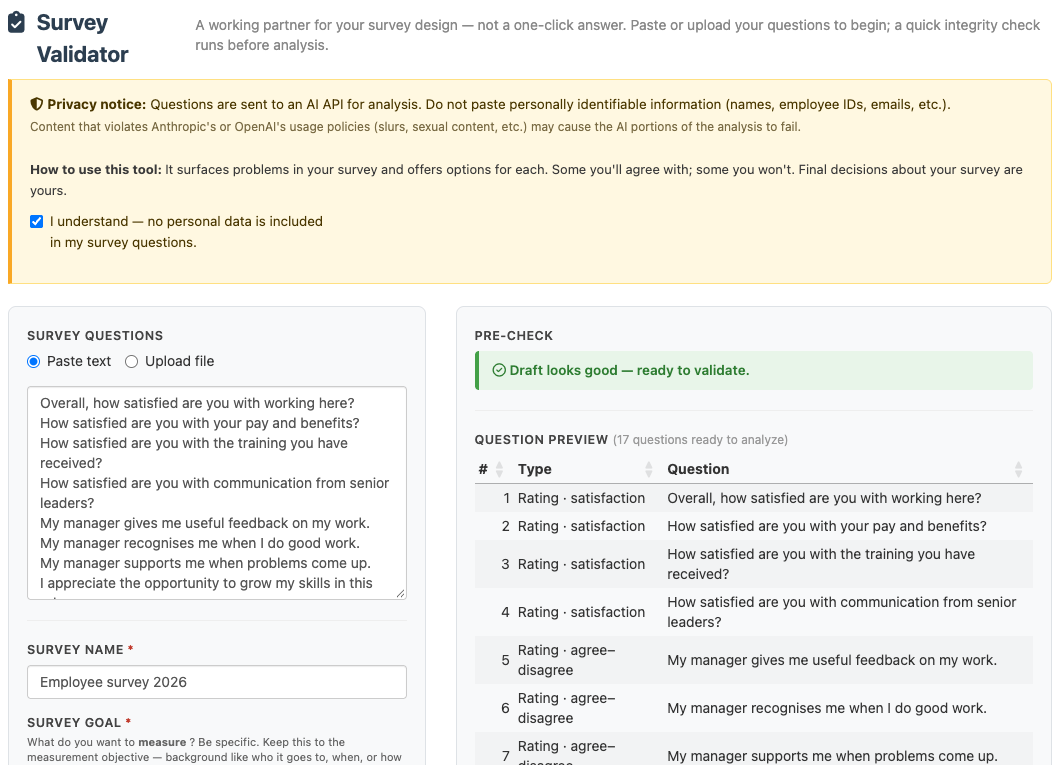The height and width of the screenshot is (765, 1060).
Task: Click the 'Rating · agree–disagree' type in row 6
Action: [x=567, y=708]
